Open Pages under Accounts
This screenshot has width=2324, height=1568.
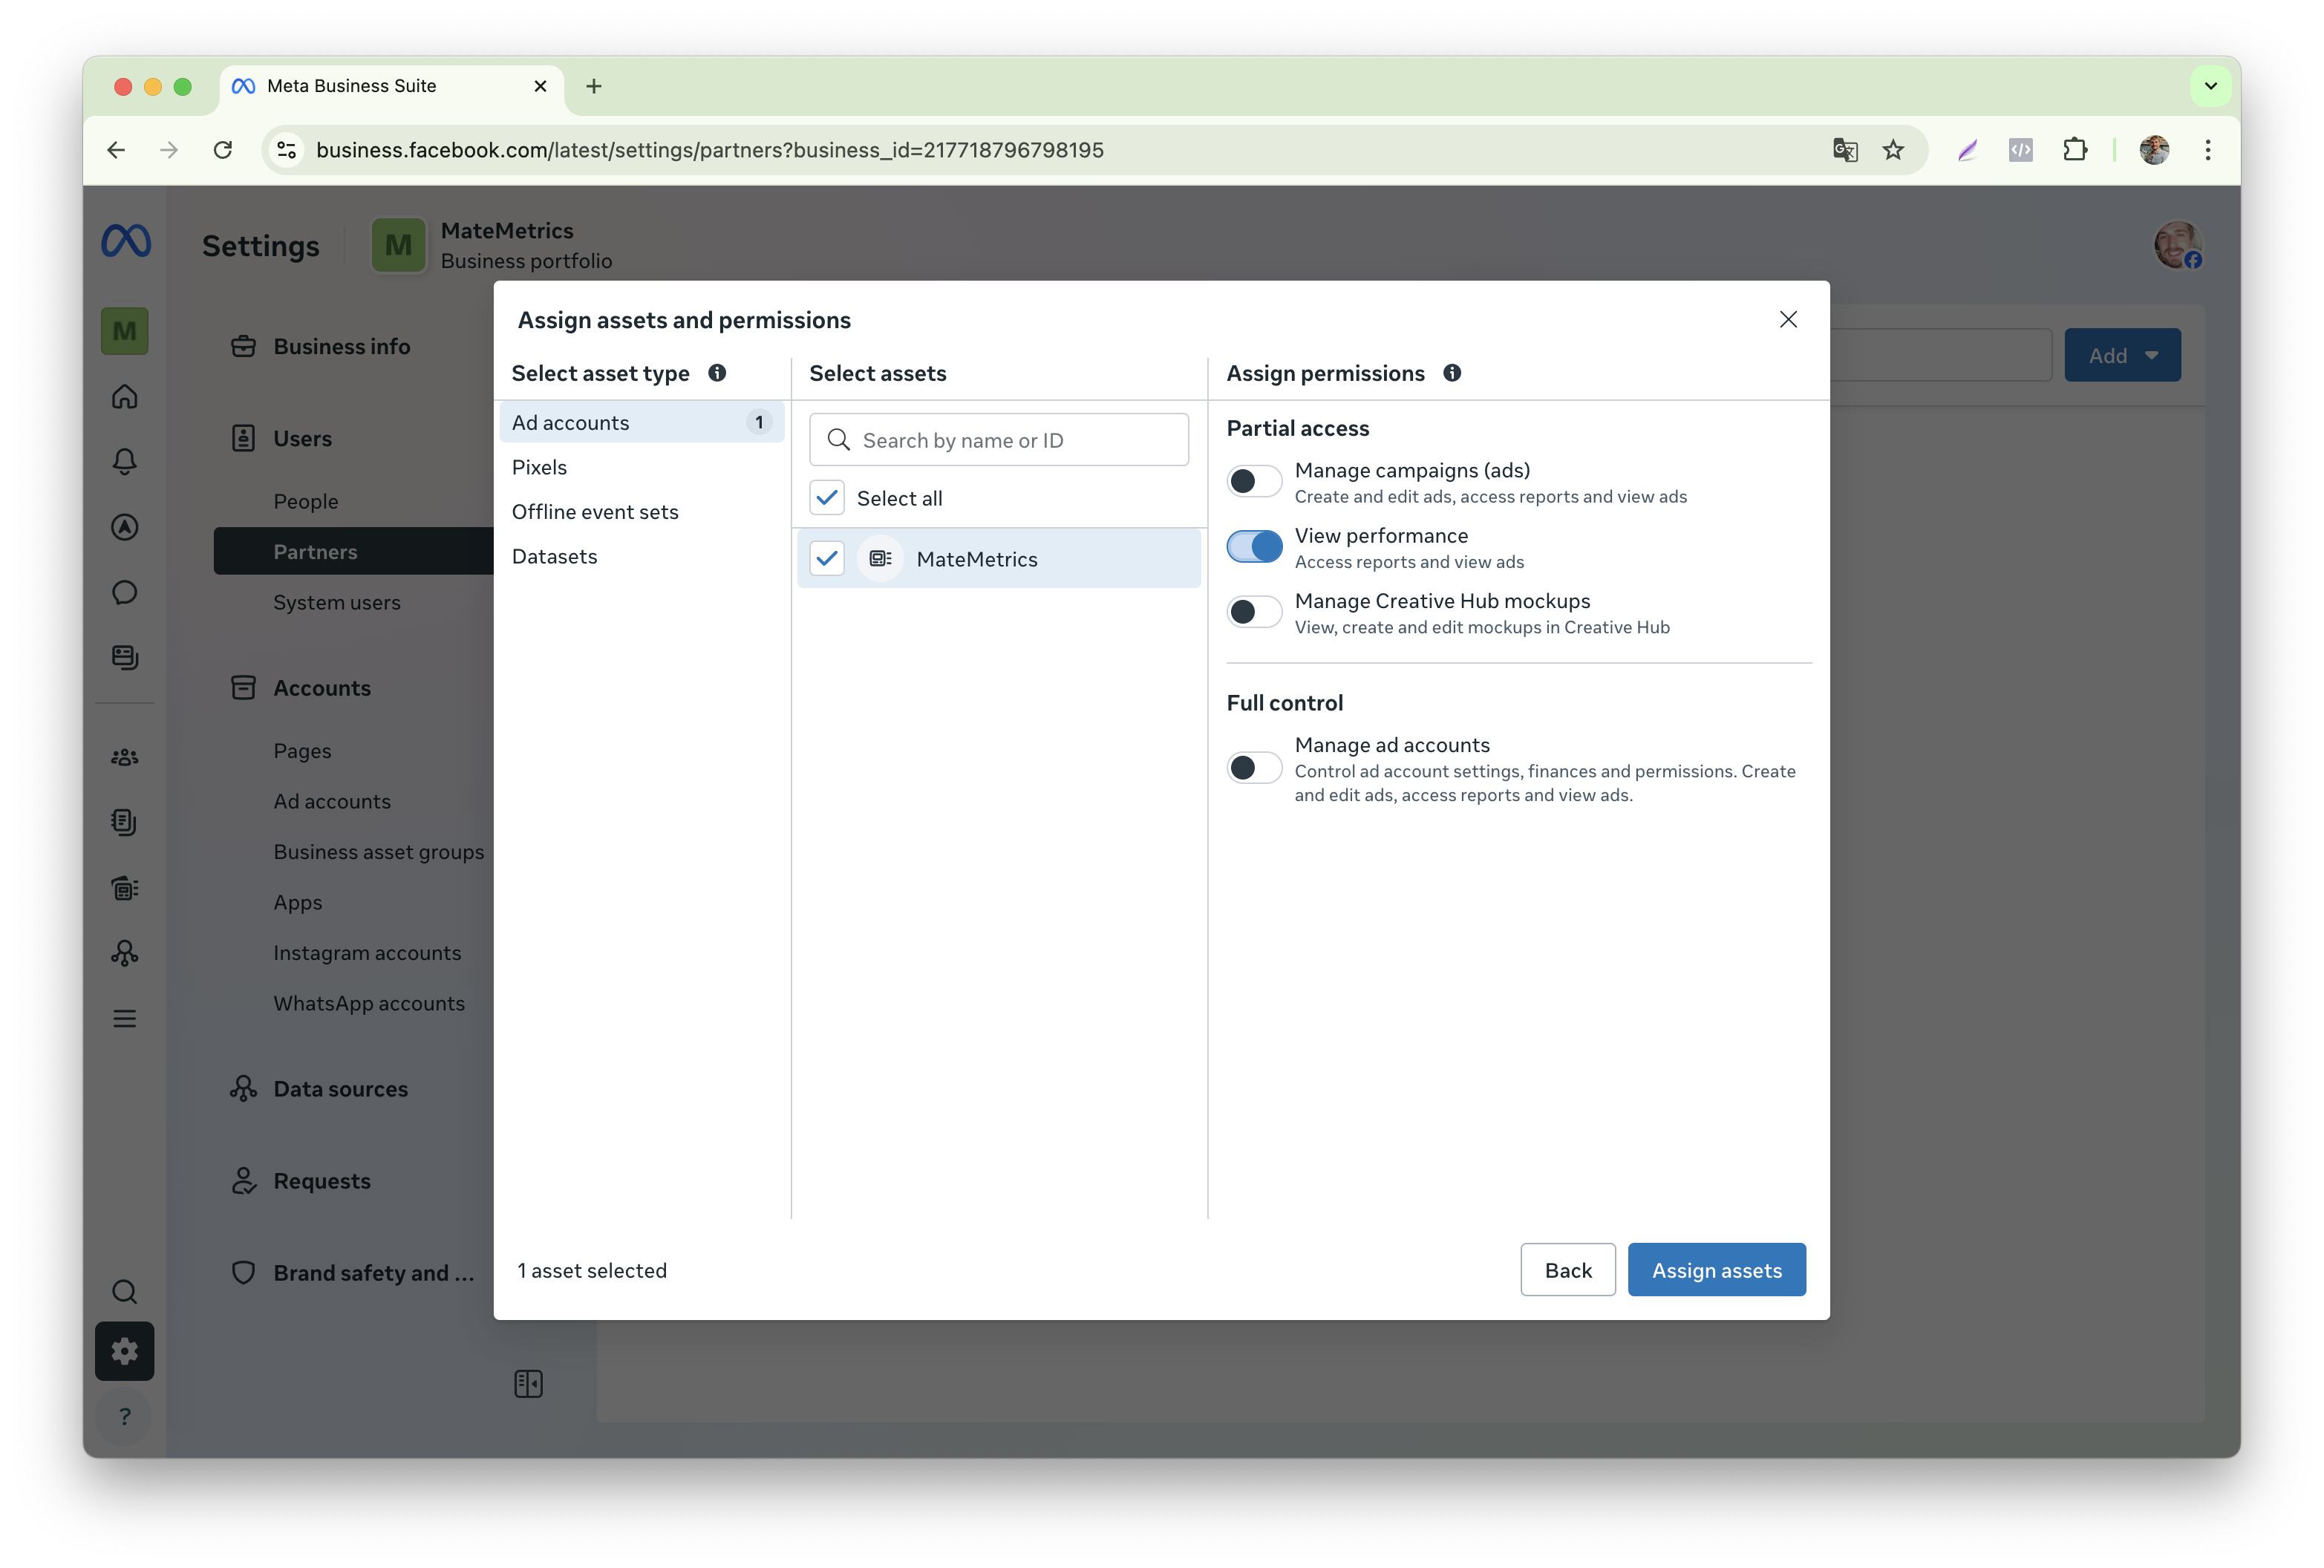pos(302,751)
